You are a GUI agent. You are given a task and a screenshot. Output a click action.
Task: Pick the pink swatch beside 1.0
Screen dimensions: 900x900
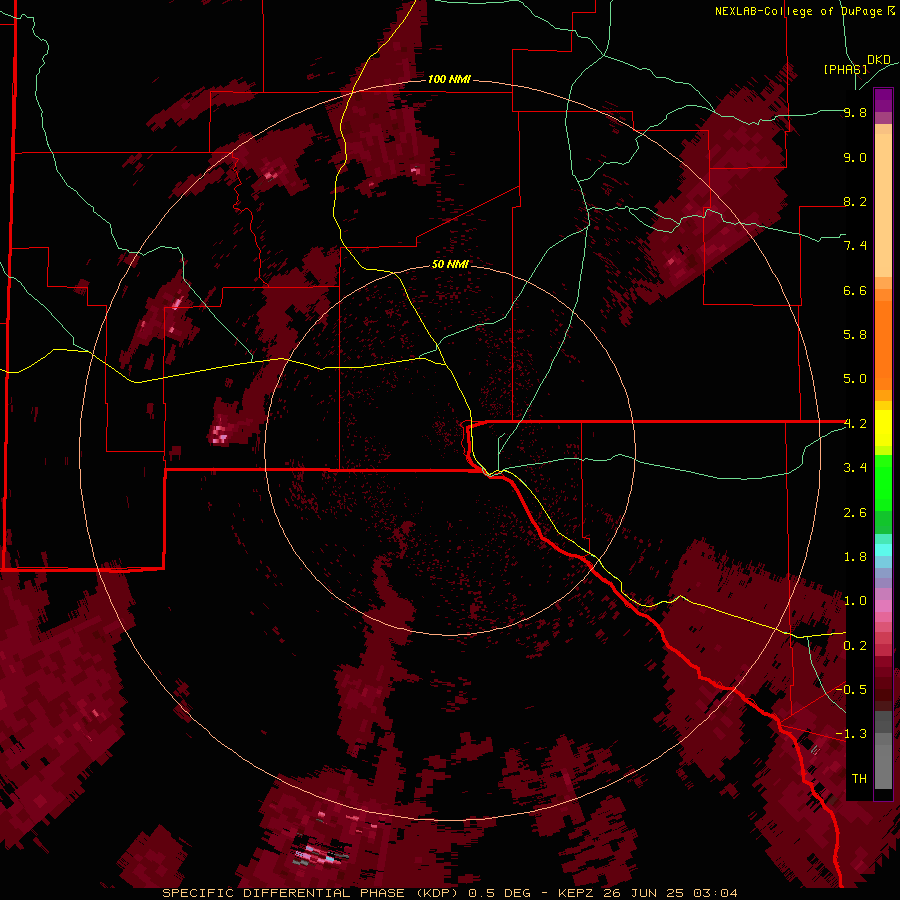coord(883,606)
